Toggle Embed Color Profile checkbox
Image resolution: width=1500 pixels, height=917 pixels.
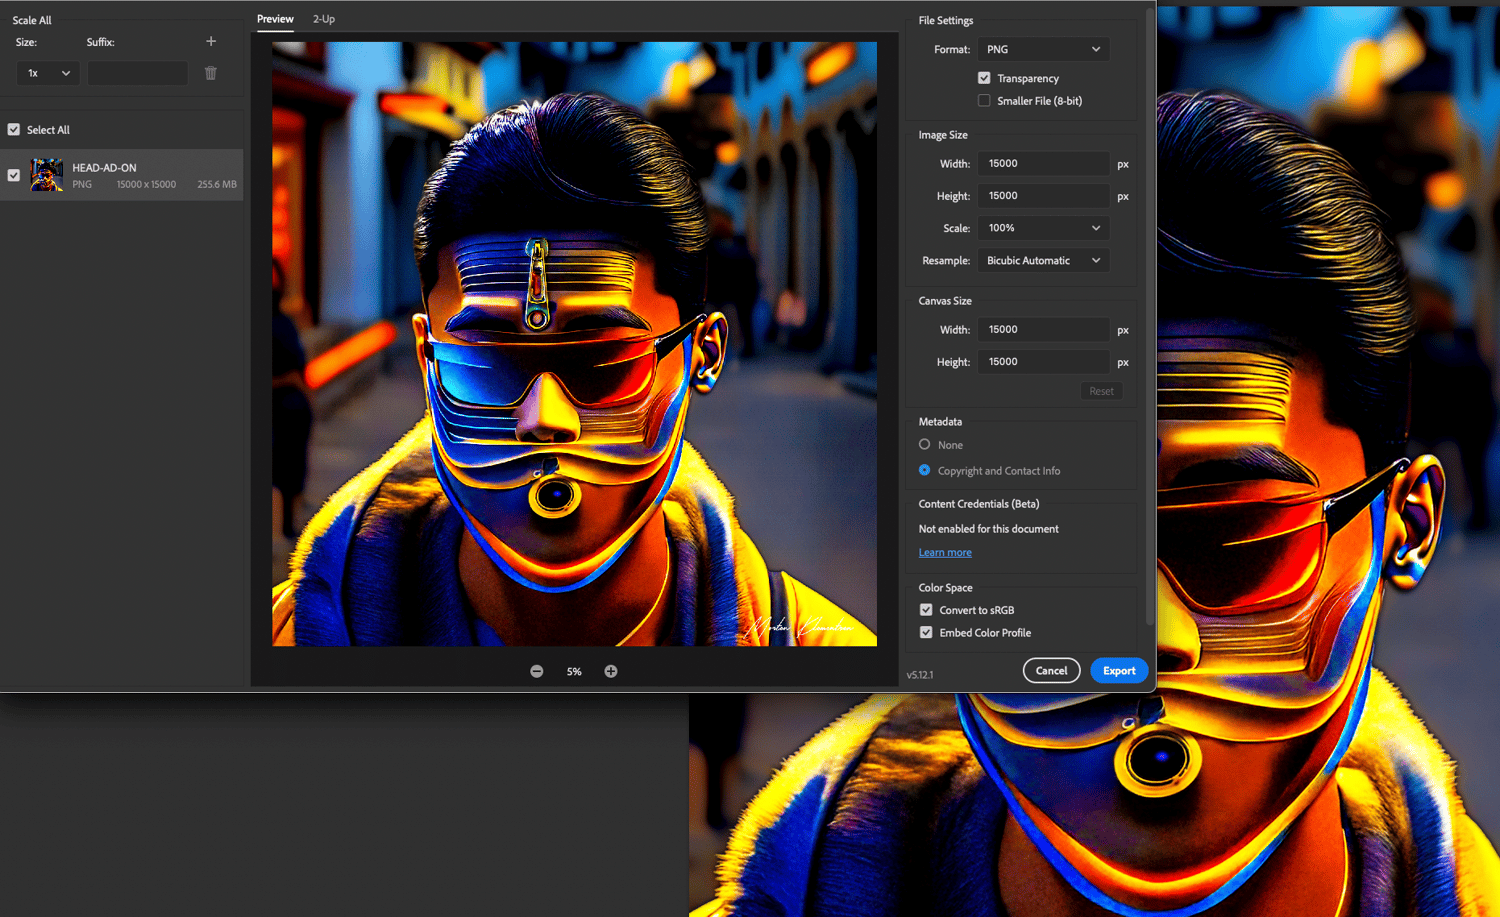(x=926, y=633)
